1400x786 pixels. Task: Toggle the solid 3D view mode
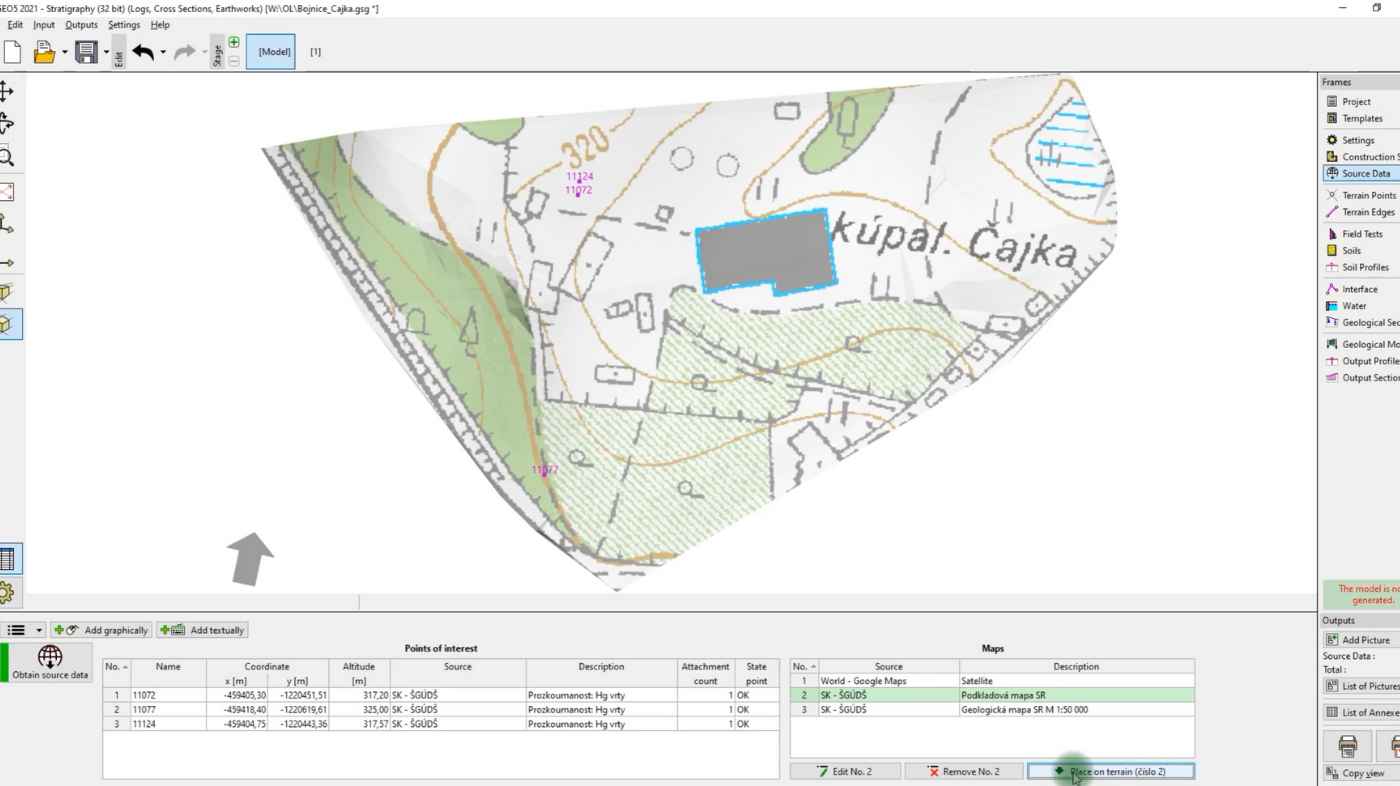[8, 324]
